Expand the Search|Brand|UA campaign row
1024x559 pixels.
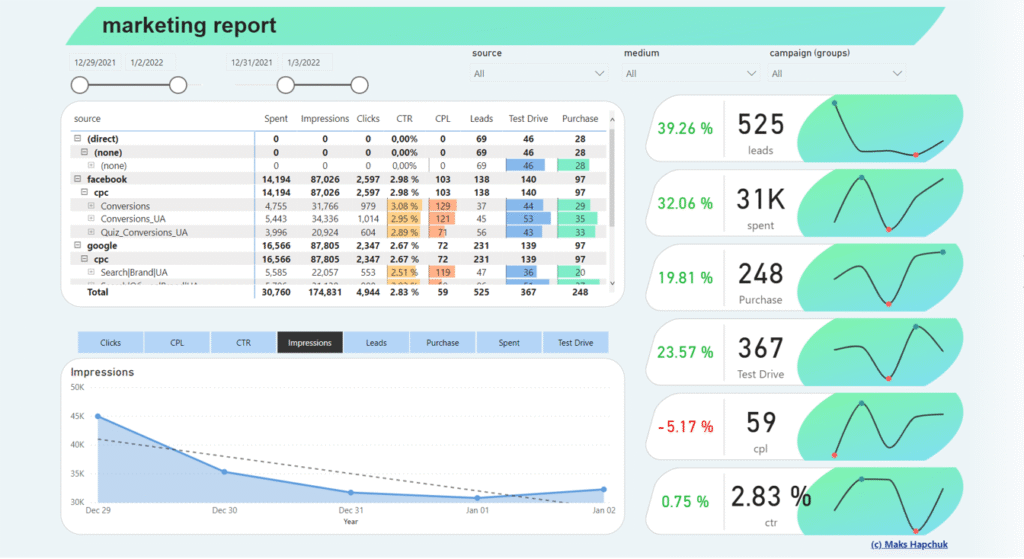(91, 272)
